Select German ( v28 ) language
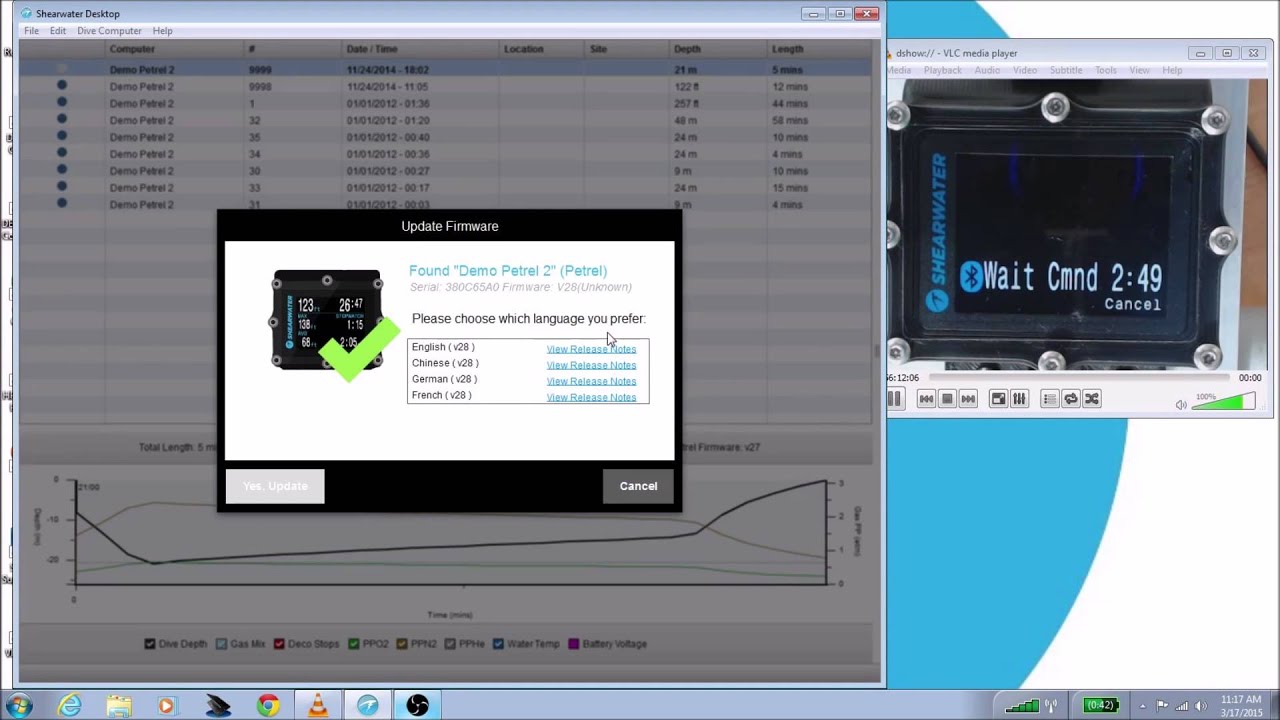 coord(444,379)
